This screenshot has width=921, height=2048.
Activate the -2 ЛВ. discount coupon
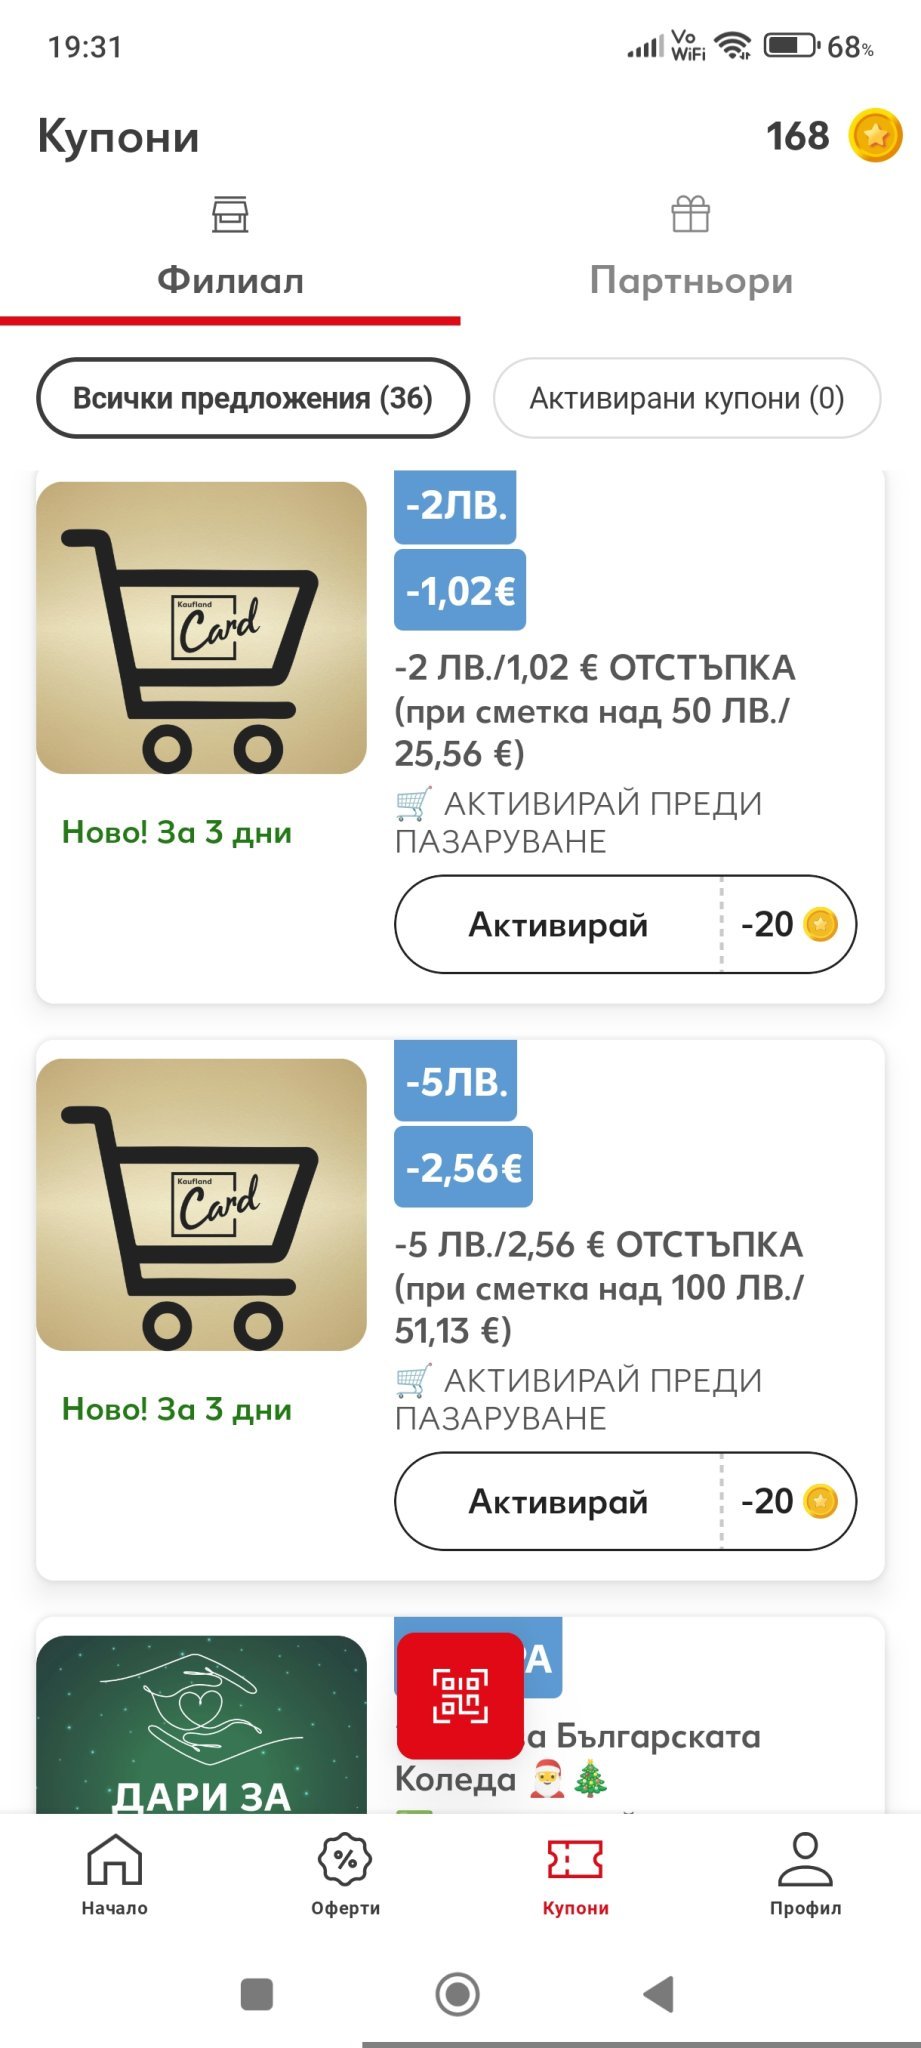click(x=558, y=925)
